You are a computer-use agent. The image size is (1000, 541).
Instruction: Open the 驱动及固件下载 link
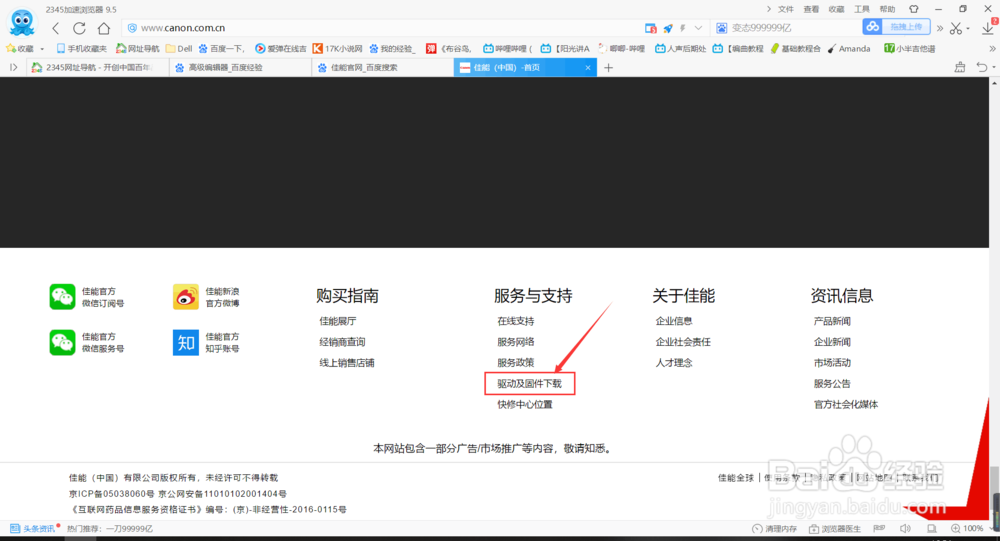pyautogui.click(x=529, y=383)
